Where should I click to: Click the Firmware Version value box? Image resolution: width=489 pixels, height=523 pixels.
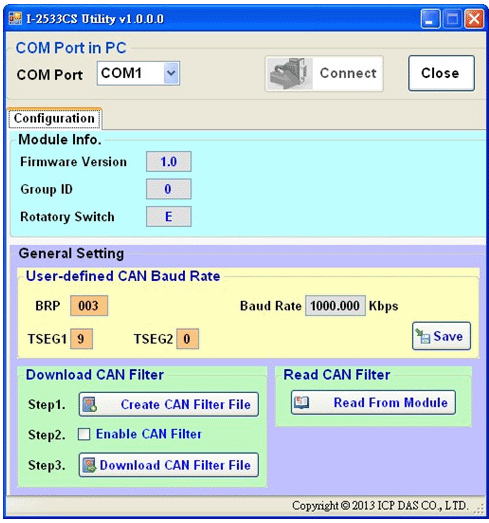coord(168,161)
